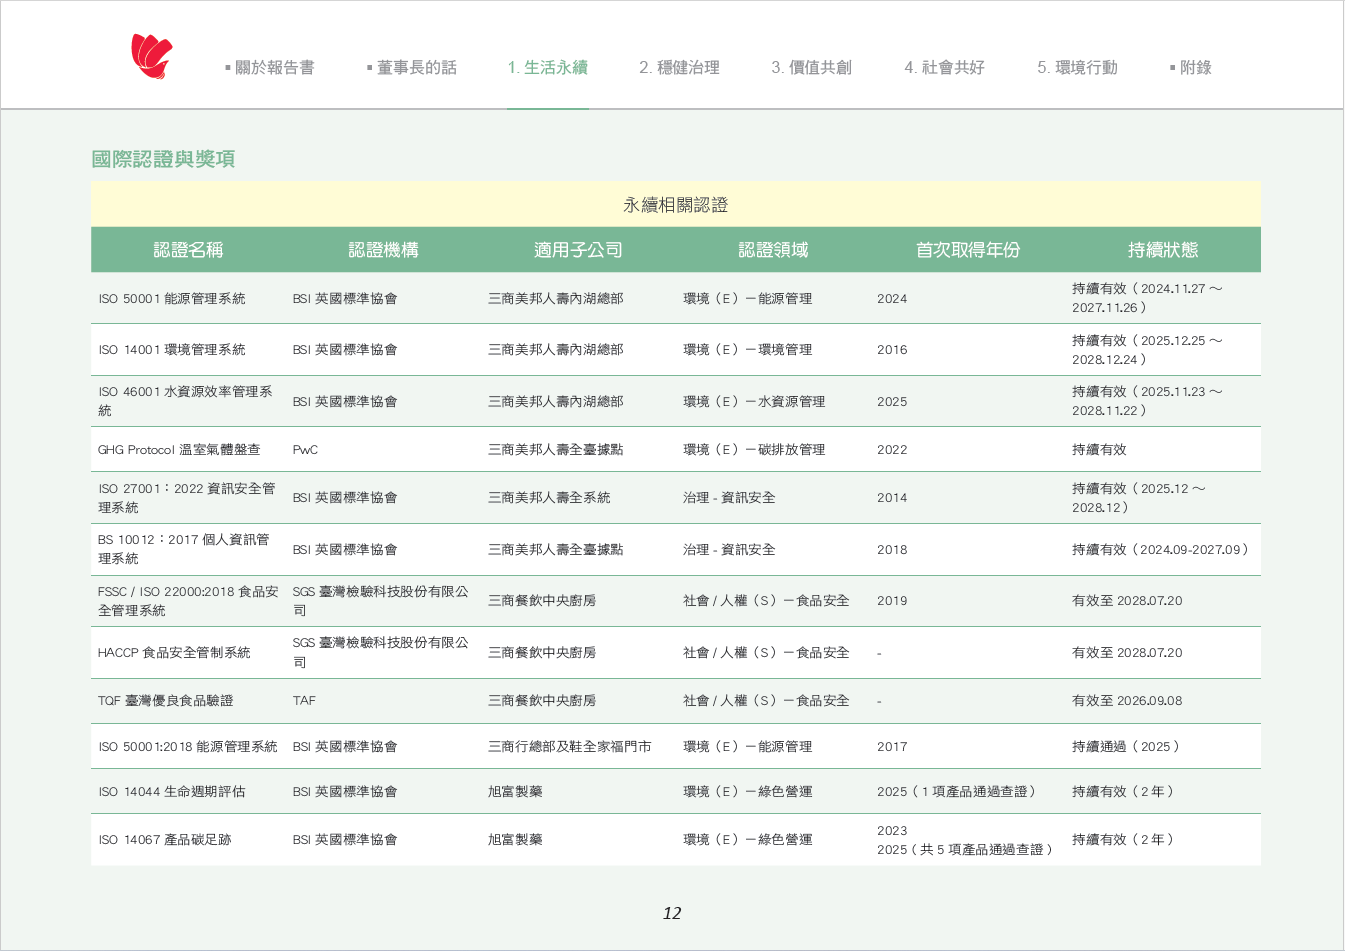1345x951 pixels.
Task: Click the 2025（1 項產品通過查證）cell
Action: [x=957, y=792]
